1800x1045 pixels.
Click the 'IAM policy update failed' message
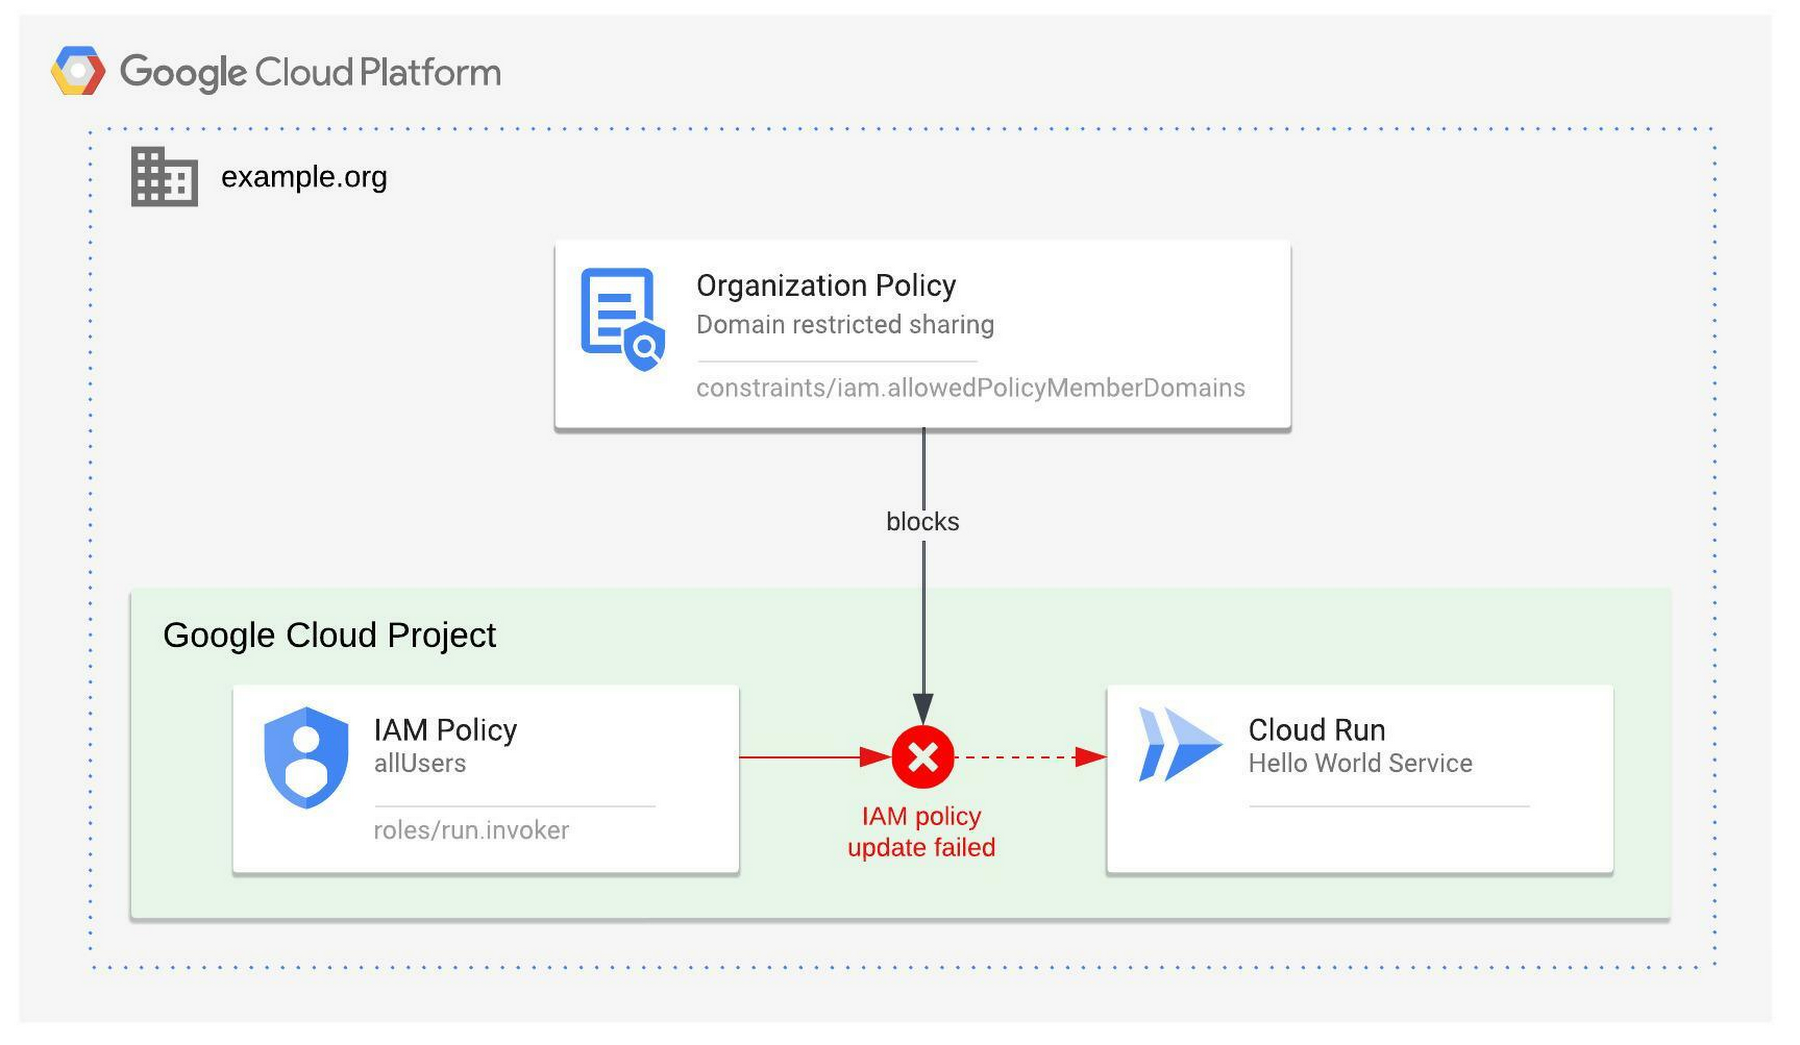pos(921,832)
